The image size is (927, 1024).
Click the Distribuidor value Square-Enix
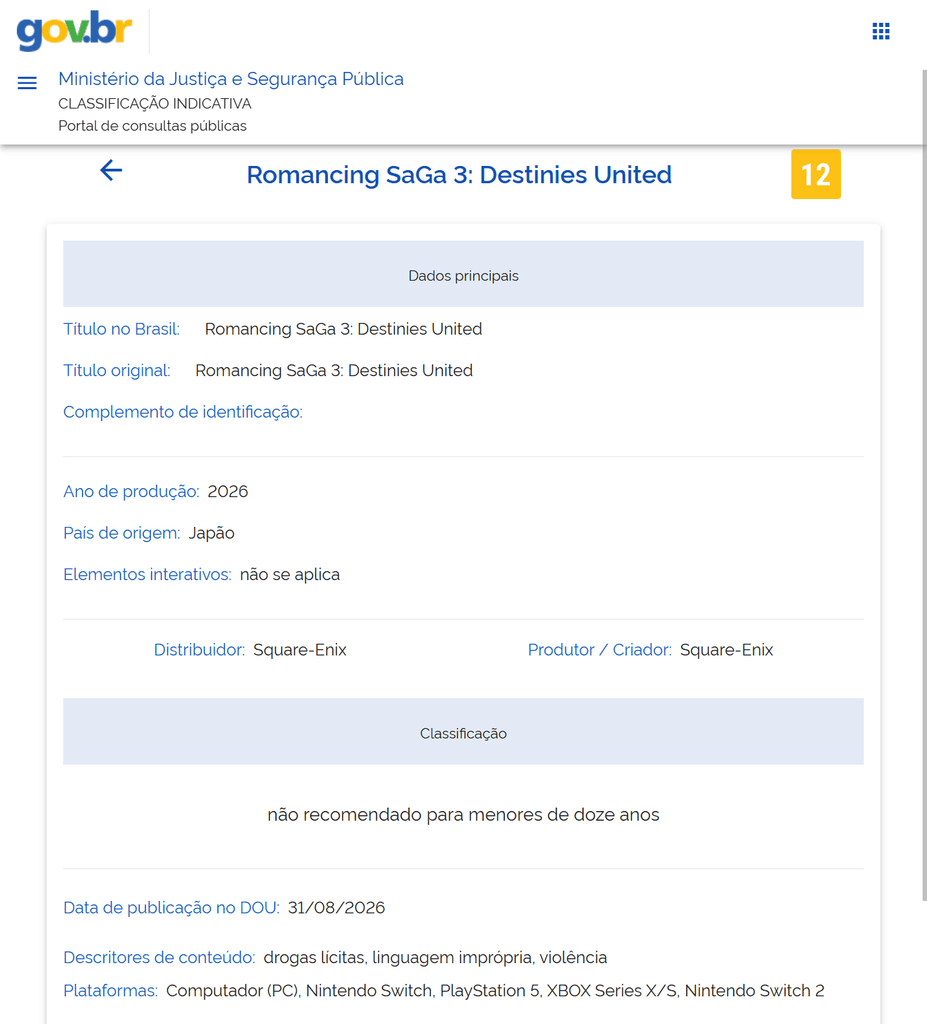tap(300, 650)
